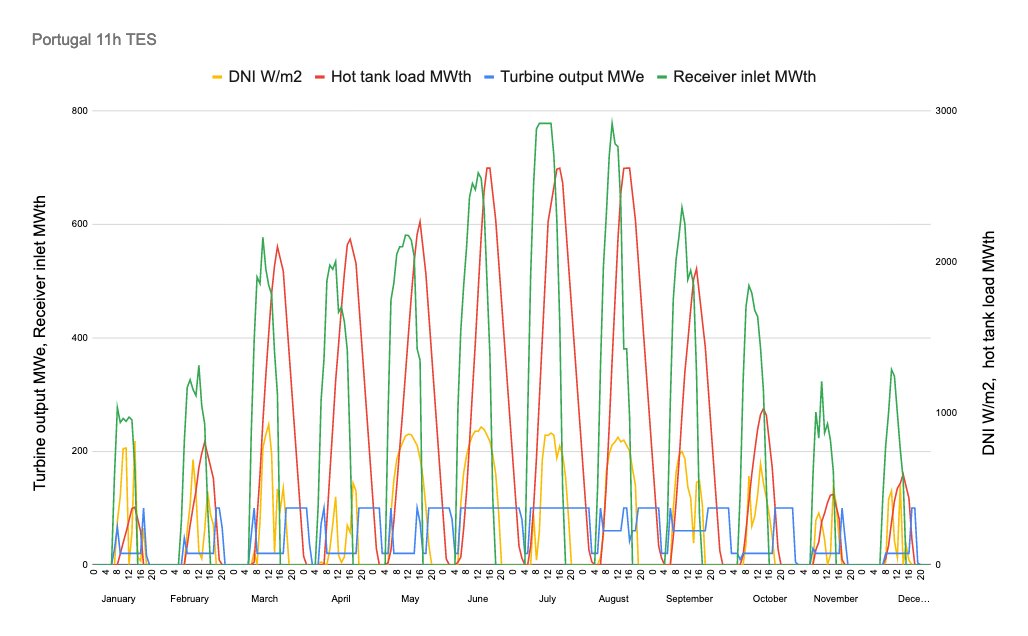The image size is (1028, 636).
Task: Select the 'Receiver inlet MWth' legend label
Action: pyautogui.click(x=744, y=77)
